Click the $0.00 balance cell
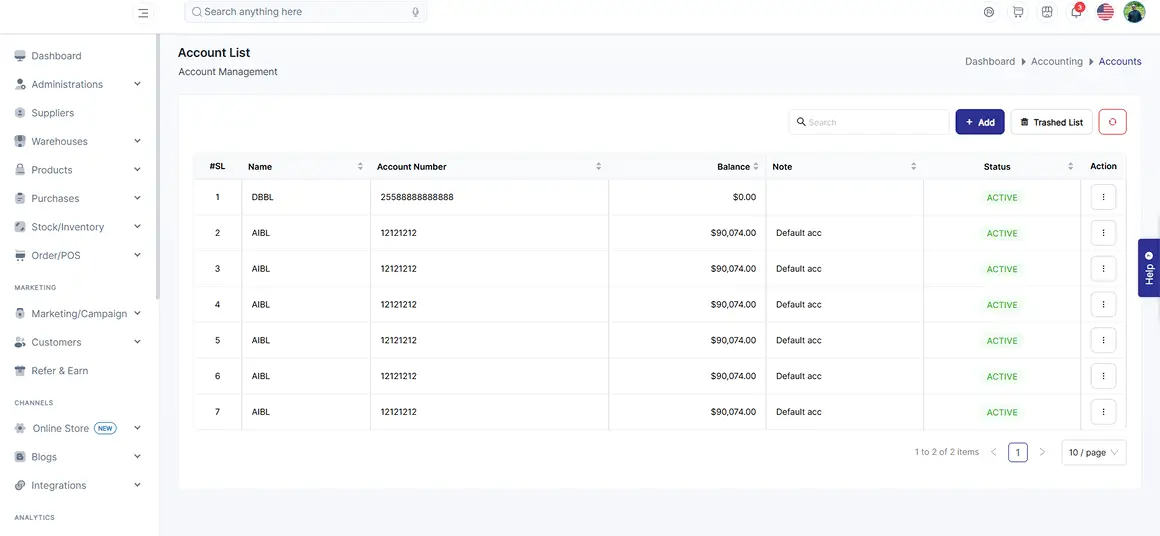1160x536 pixels. (x=743, y=197)
